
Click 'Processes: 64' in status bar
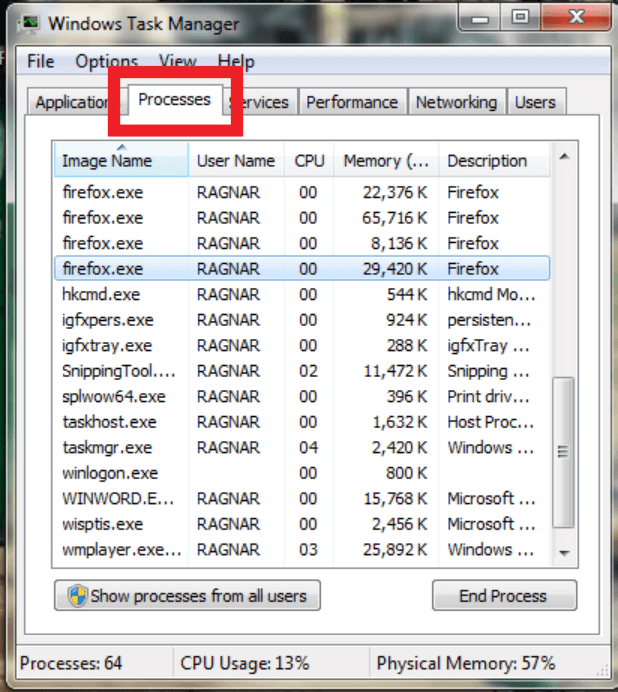[x=71, y=663]
